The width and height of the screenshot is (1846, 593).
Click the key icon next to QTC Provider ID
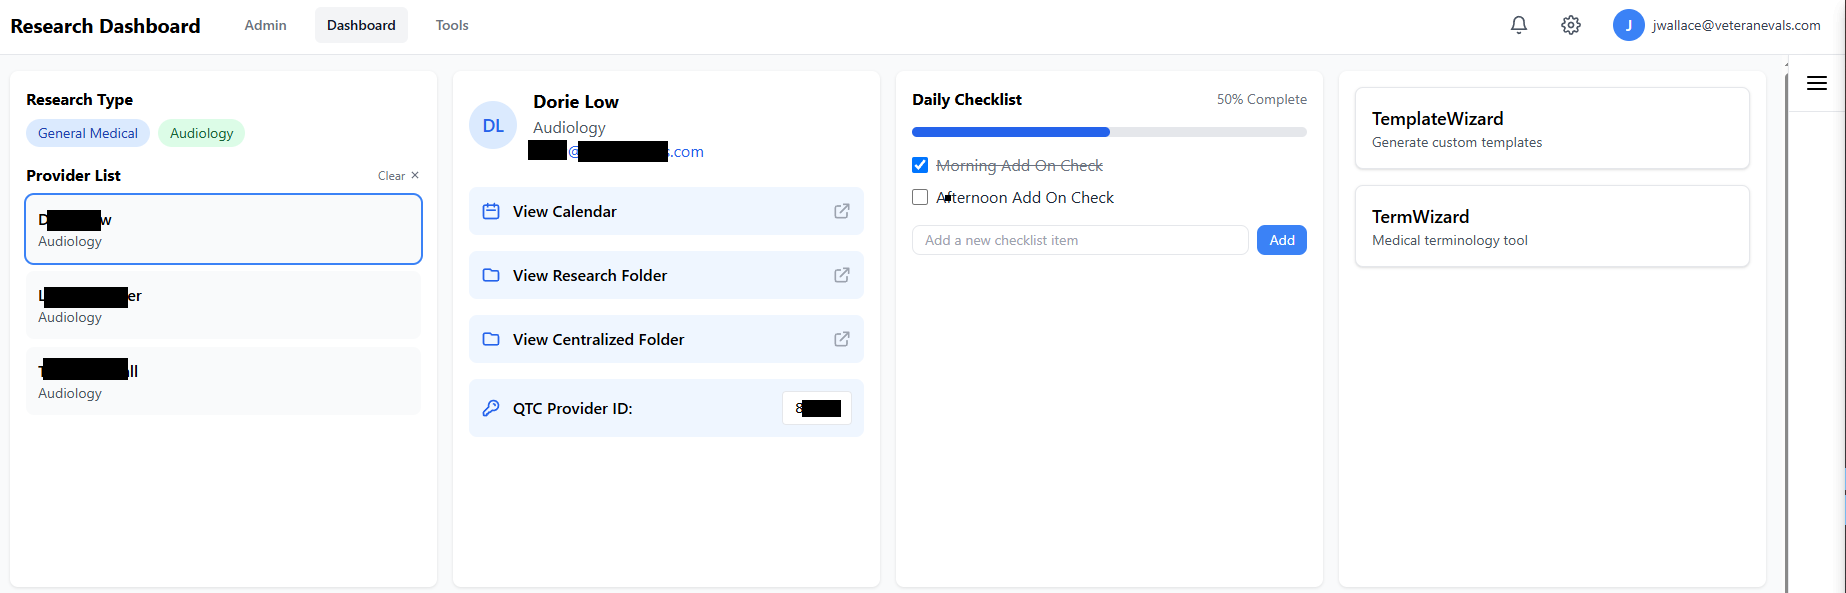491,408
